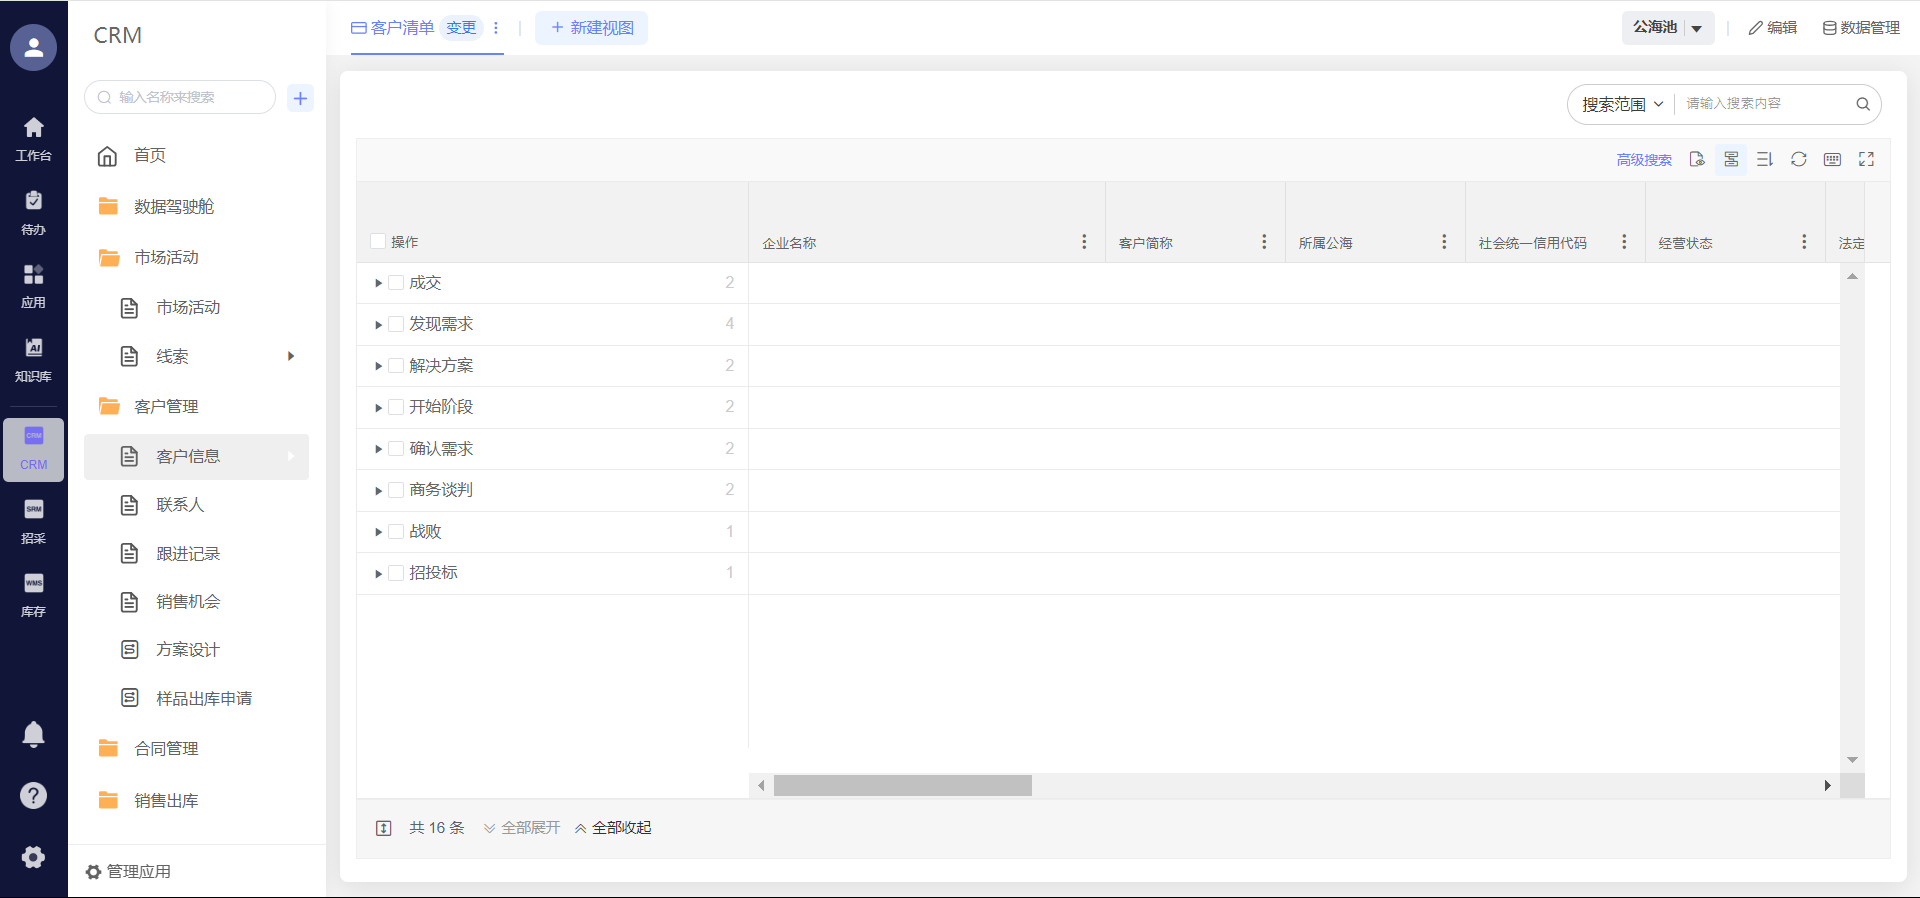The width and height of the screenshot is (1920, 898).
Task: Expand the 发现需求 group row
Action: tap(378, 325)
